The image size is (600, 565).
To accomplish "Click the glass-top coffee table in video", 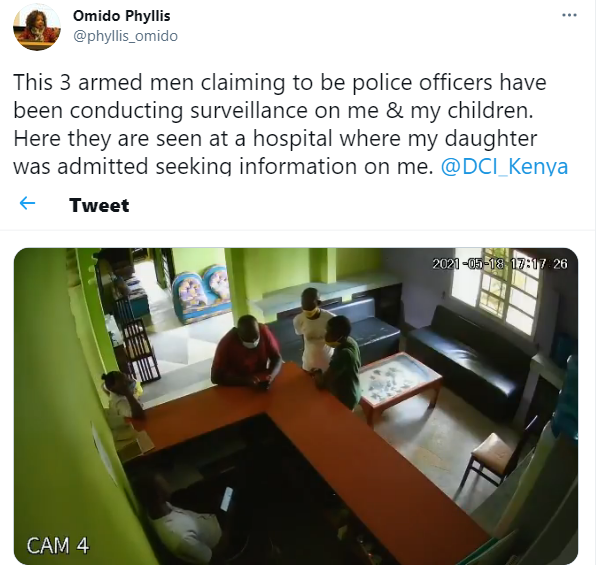I will pyautogui.click(x=400, y=382).
